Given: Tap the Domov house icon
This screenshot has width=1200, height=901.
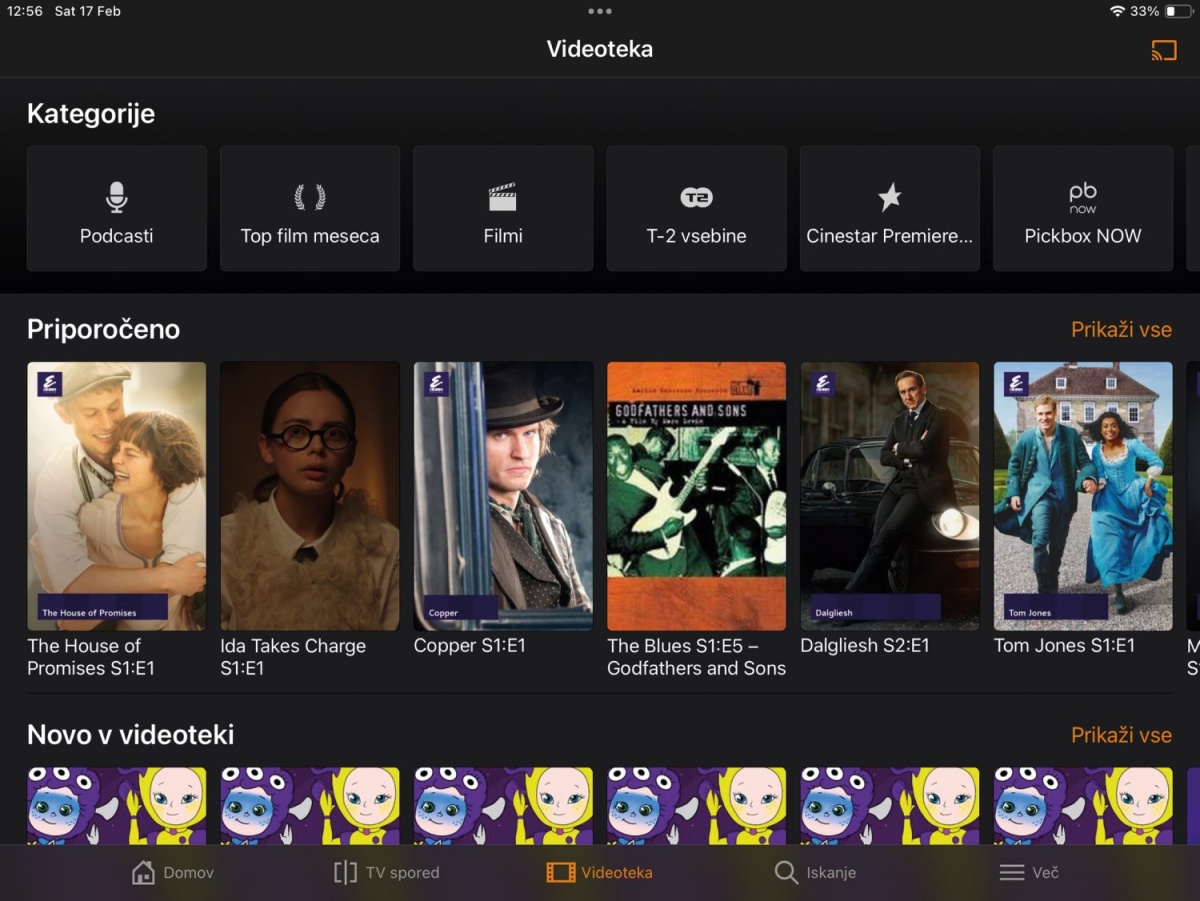Looking at the screenshot, I should pyautogui.click(x=144, y=872).
